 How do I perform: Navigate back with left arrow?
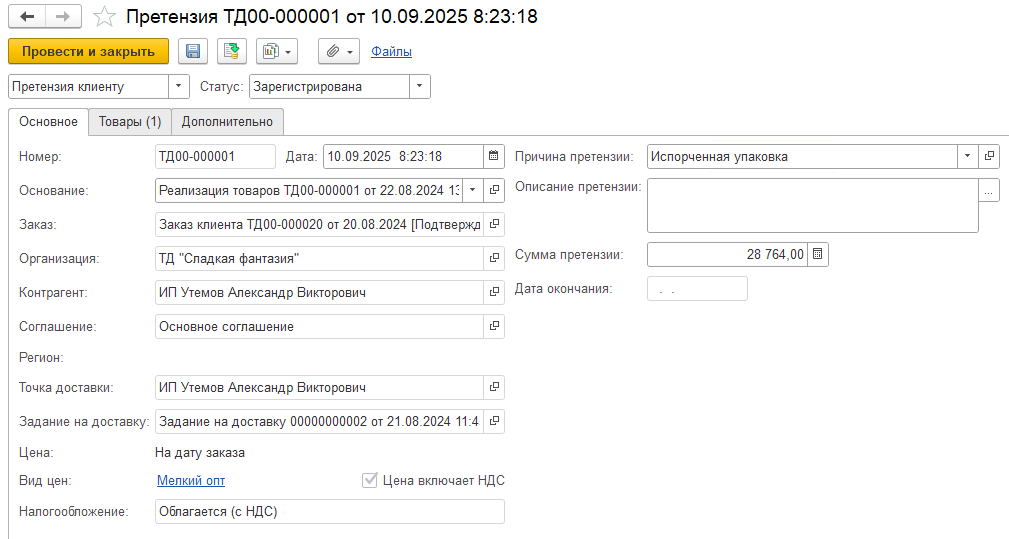tap(27, 17)
